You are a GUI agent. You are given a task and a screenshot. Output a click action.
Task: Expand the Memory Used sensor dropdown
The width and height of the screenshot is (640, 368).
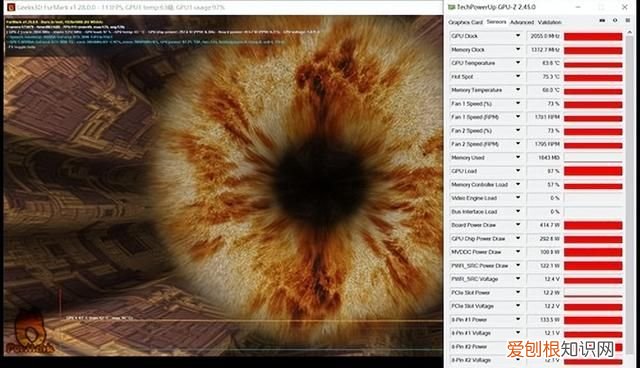(x=518, y=157)
